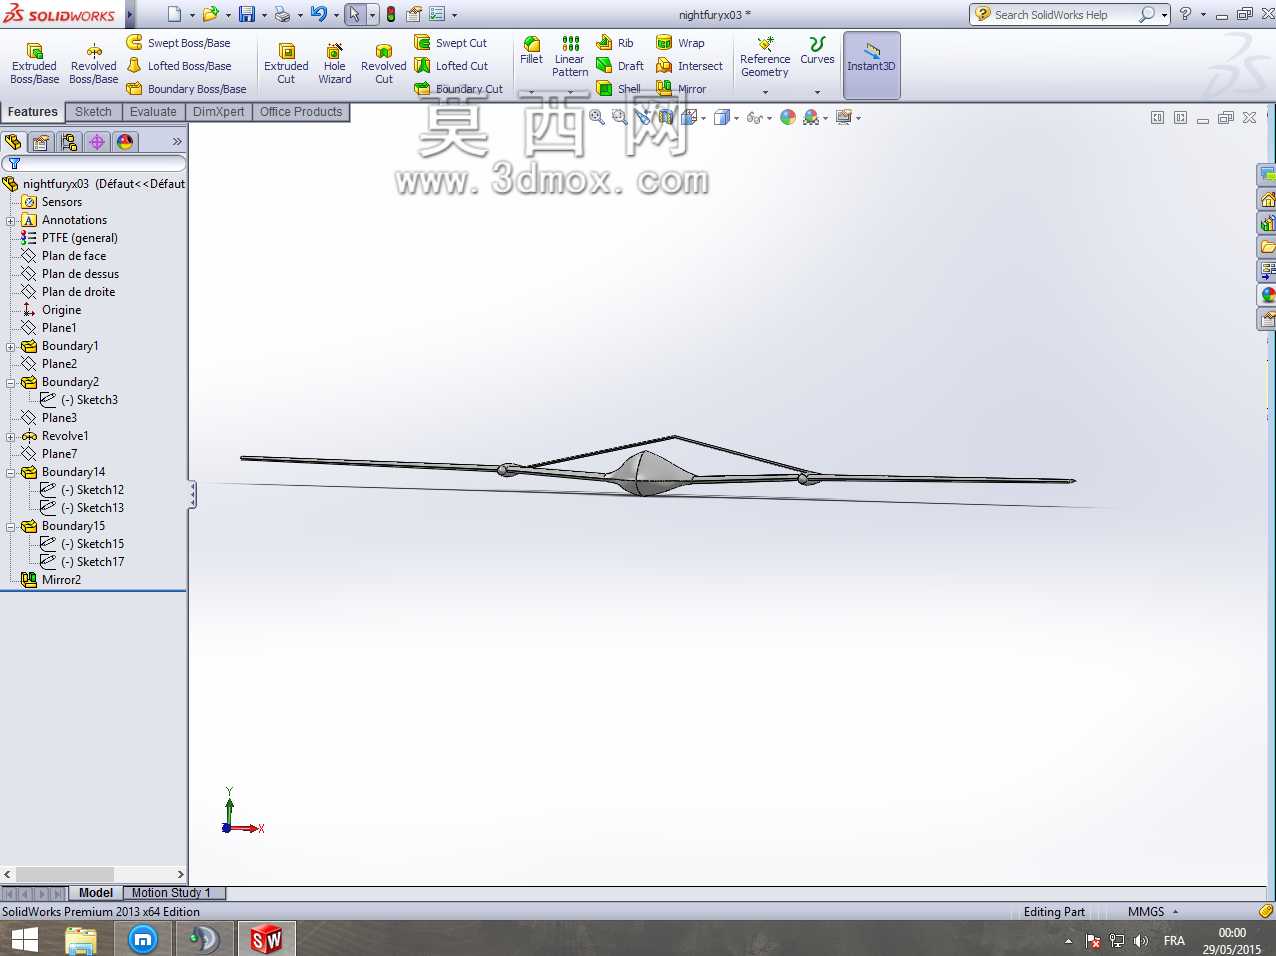Screen dimensions: 1276x956
Task: Expand the Boundary1 feature node
Action: (x=11, y=346)
